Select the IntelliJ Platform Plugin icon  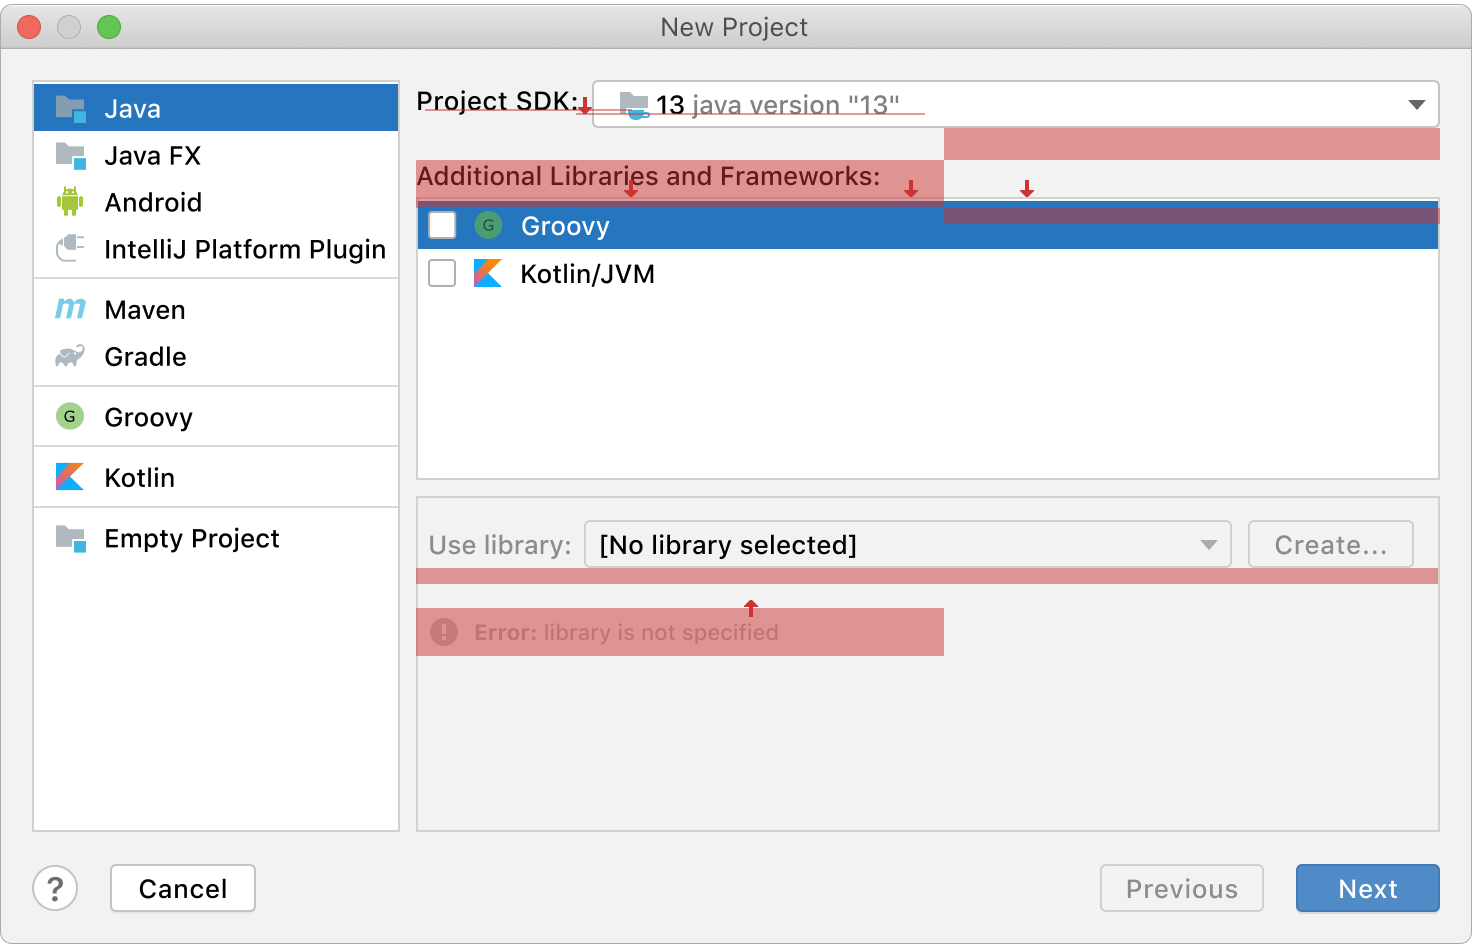pyautogui.click(x=70, y=248)
